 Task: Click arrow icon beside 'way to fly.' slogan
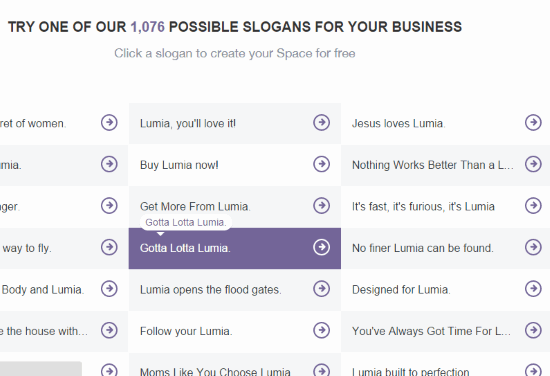[x=109, y=247]
